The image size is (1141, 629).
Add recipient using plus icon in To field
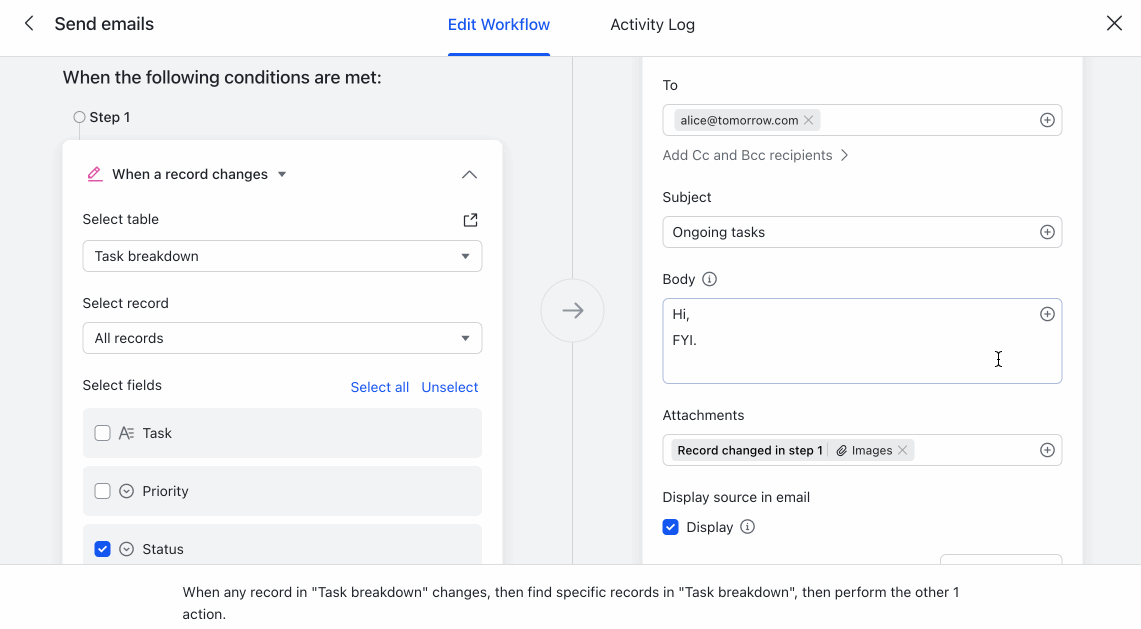[1047, 119]
